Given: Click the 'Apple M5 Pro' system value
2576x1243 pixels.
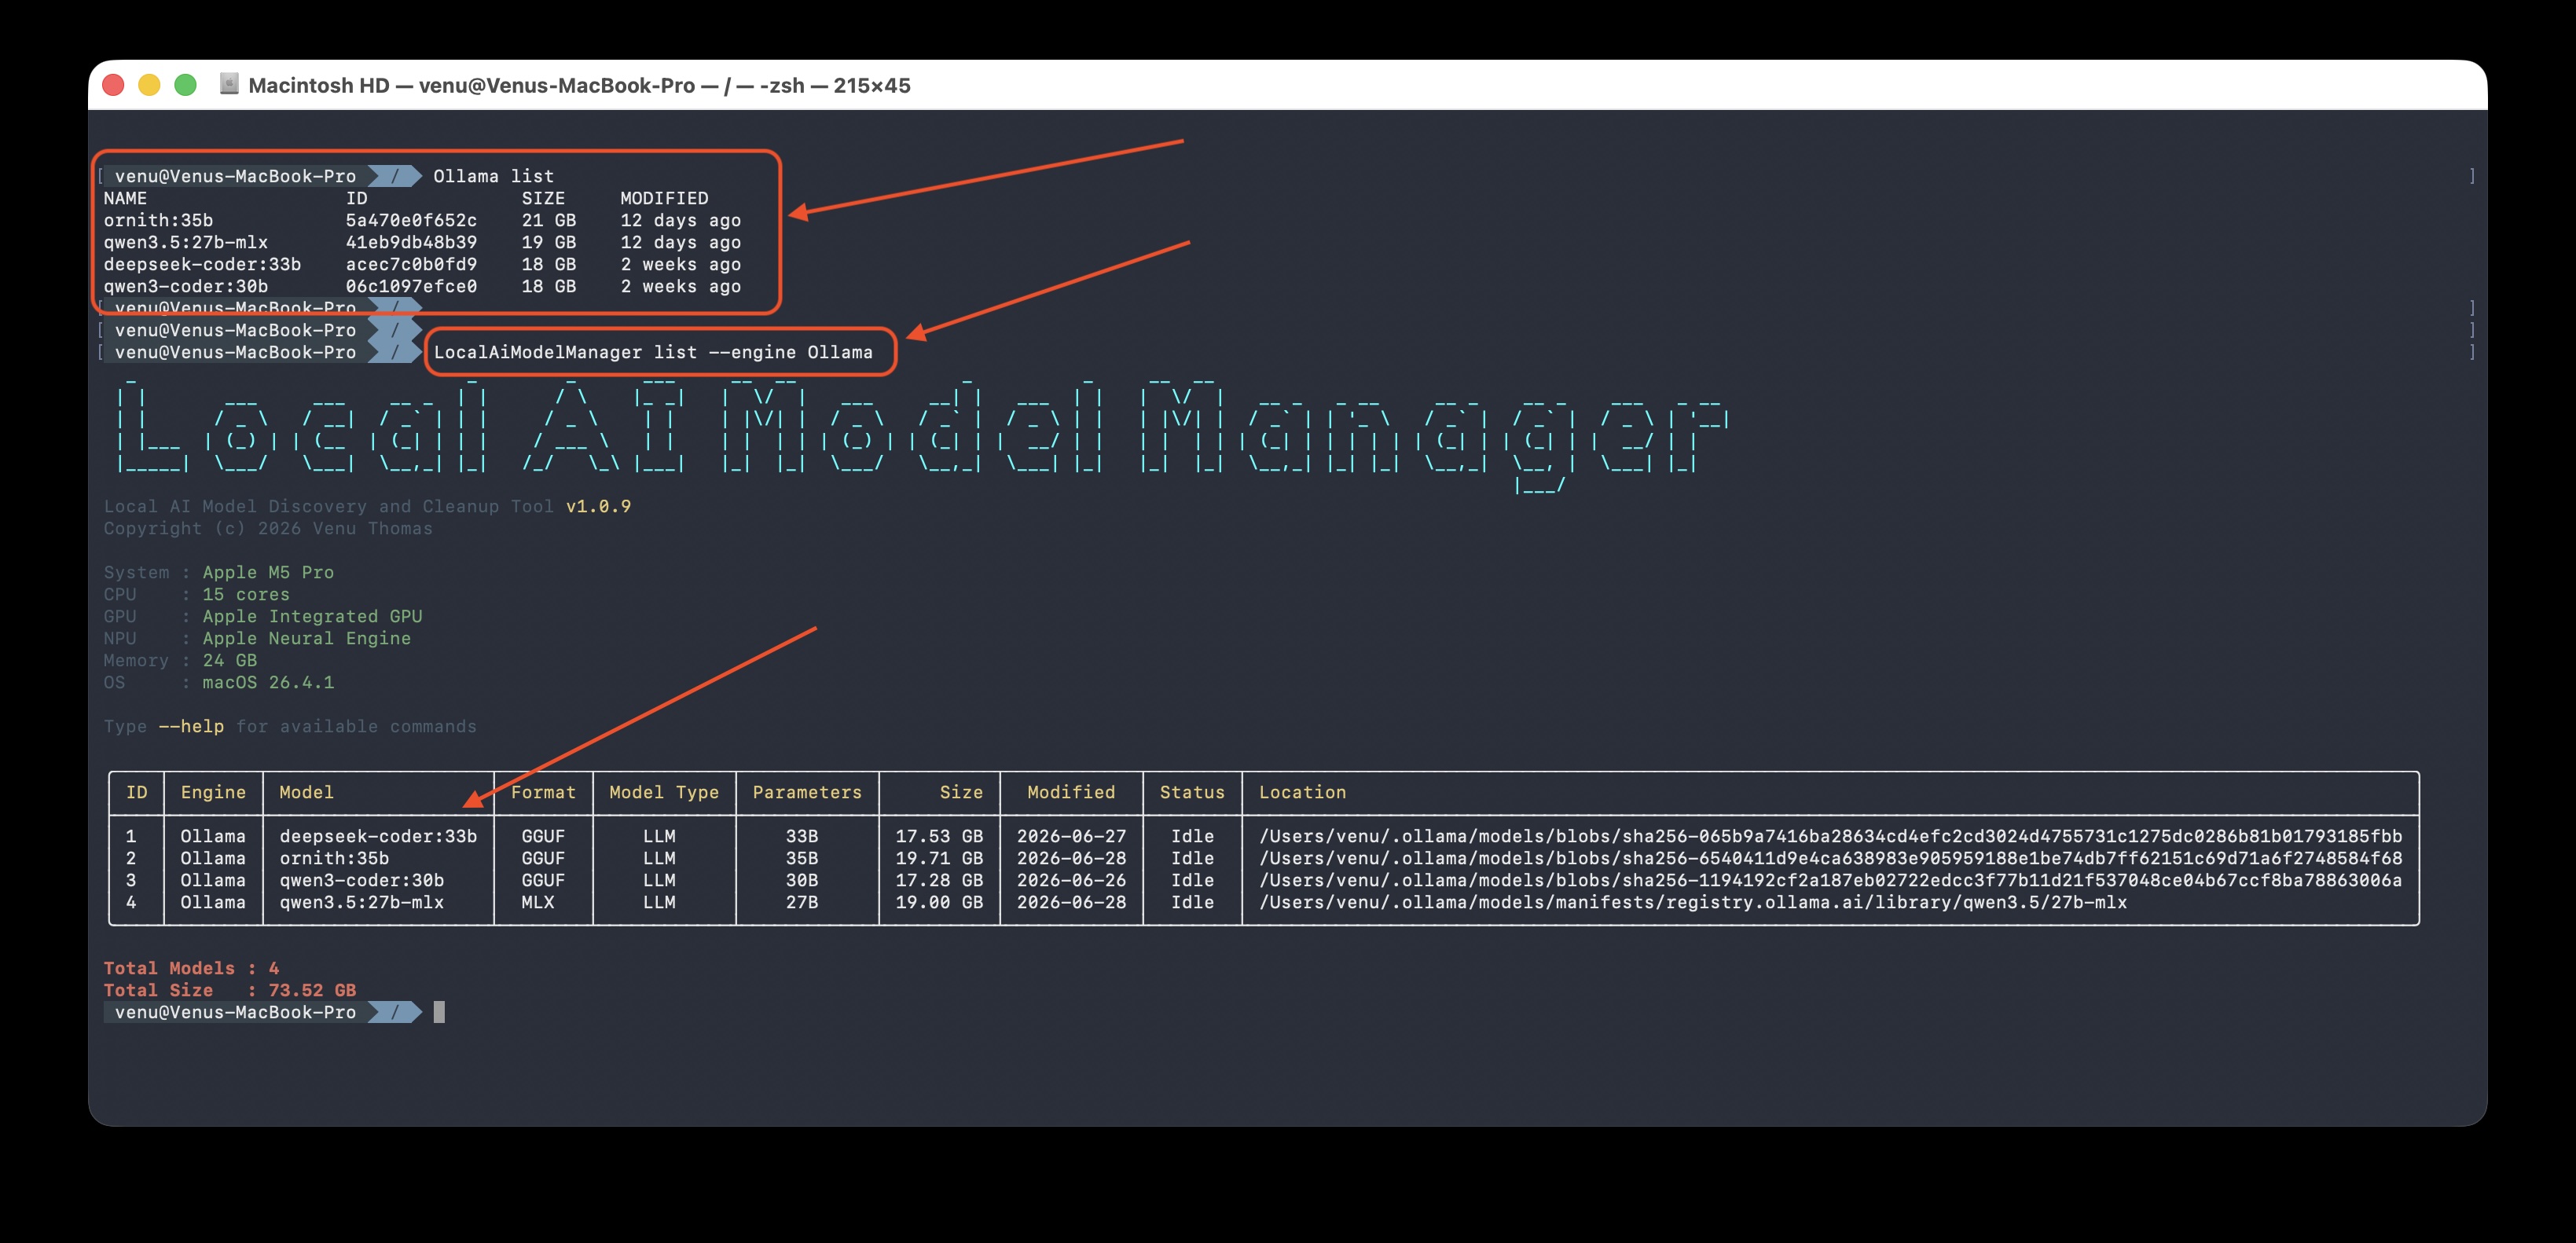Looking at the screenshot, I should (268, 572).
